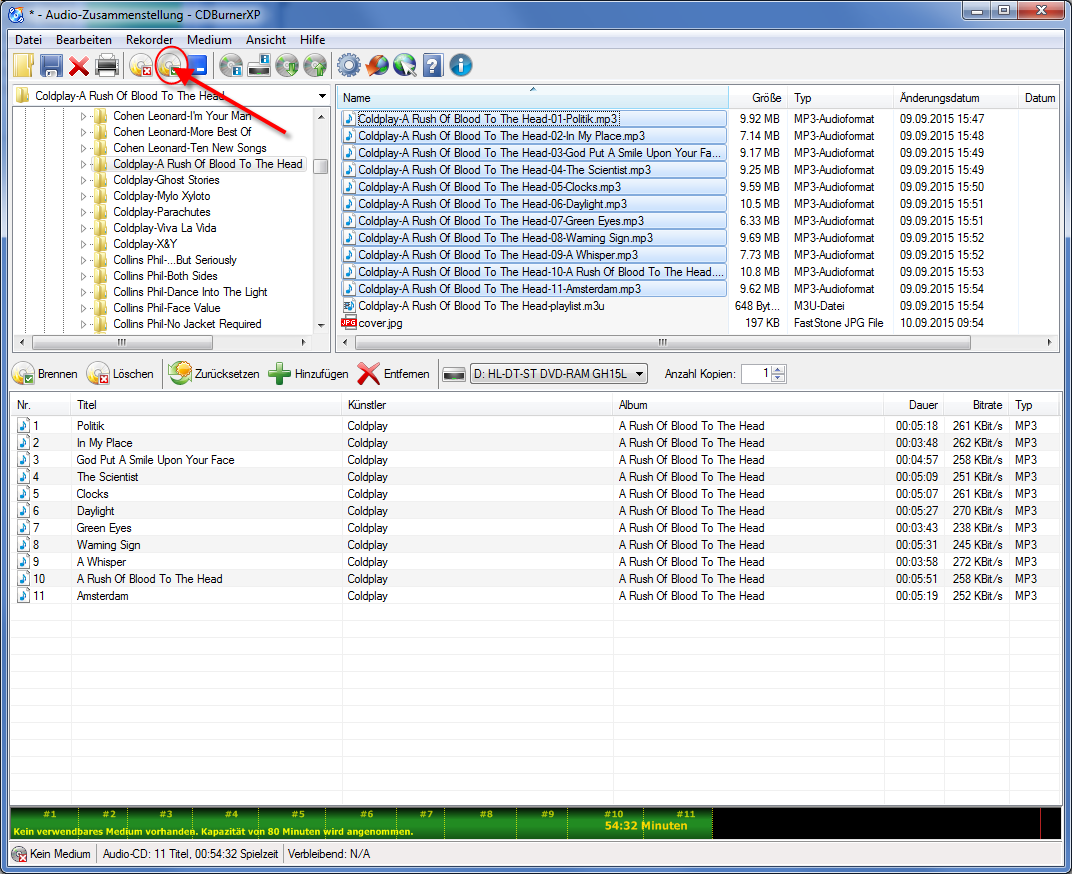Screen dimensions: 1072x874
Task: Open settings via the gear icon
Action: [x=348, y=66]
